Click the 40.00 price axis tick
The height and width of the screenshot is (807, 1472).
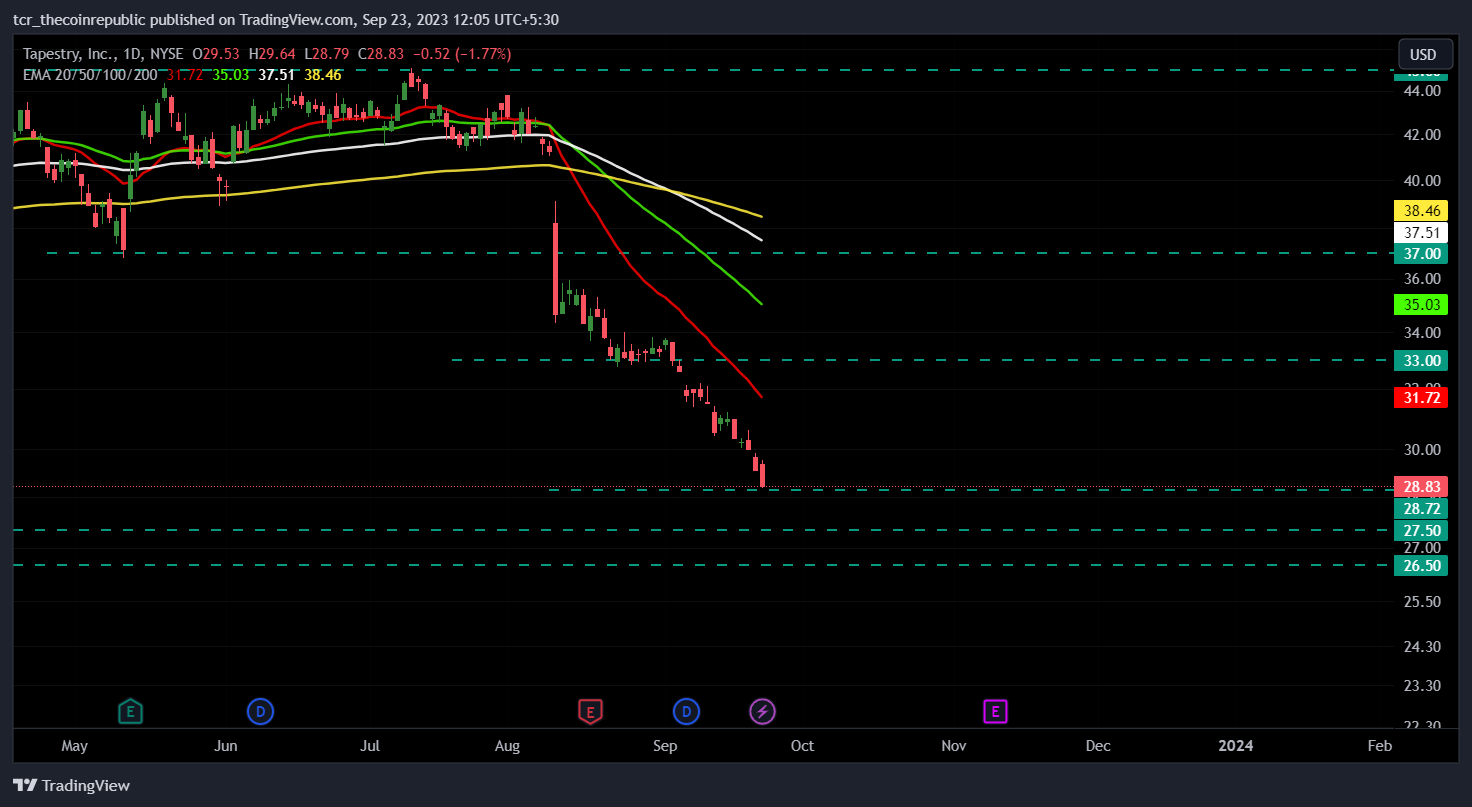[x=1422, y=180]
